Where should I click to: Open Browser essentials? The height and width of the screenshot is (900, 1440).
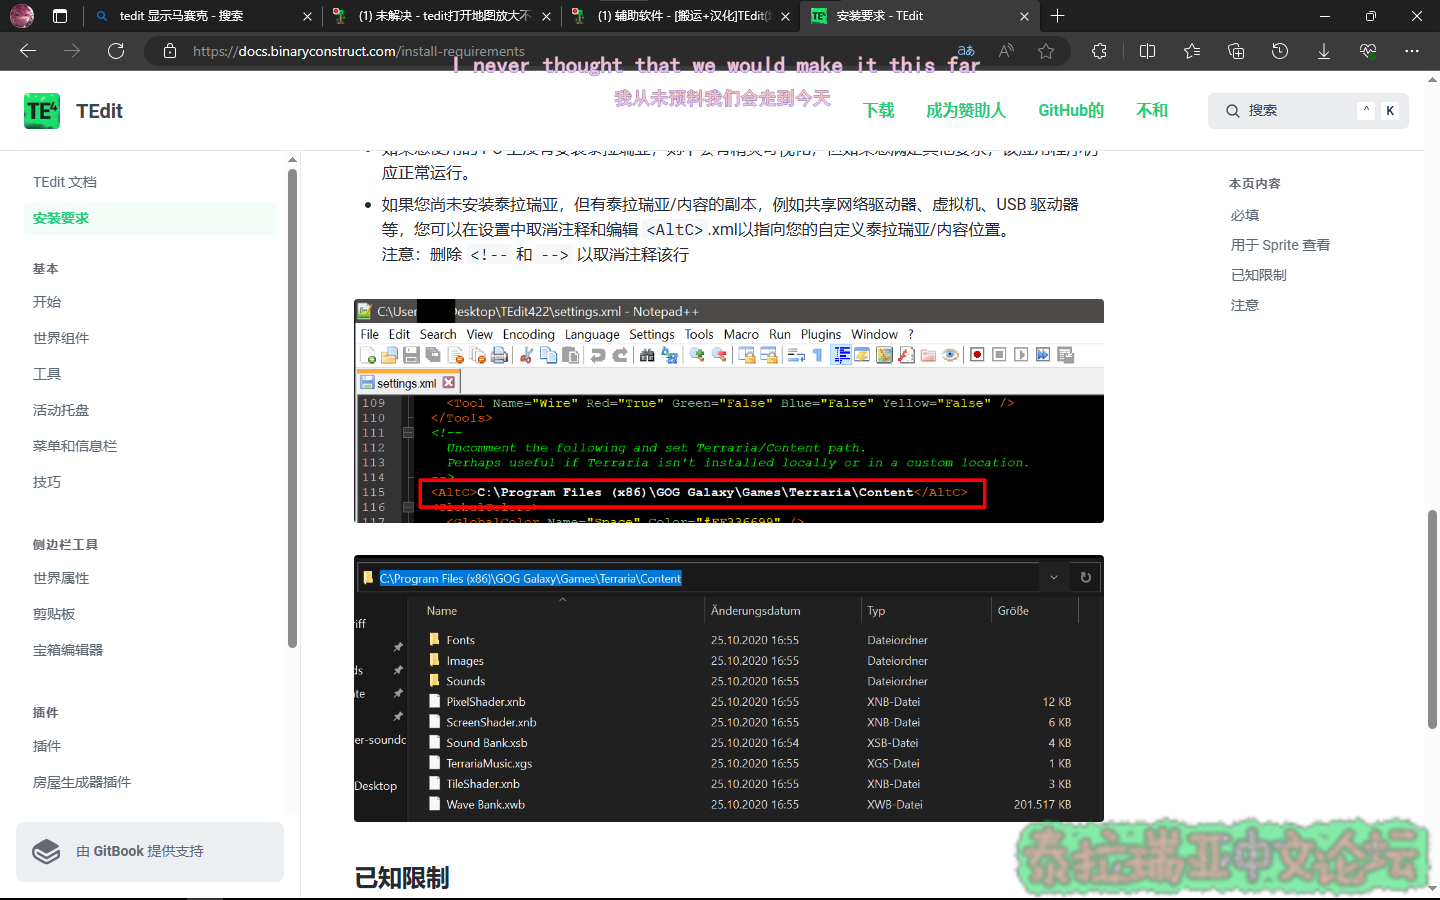(1368, 51)
